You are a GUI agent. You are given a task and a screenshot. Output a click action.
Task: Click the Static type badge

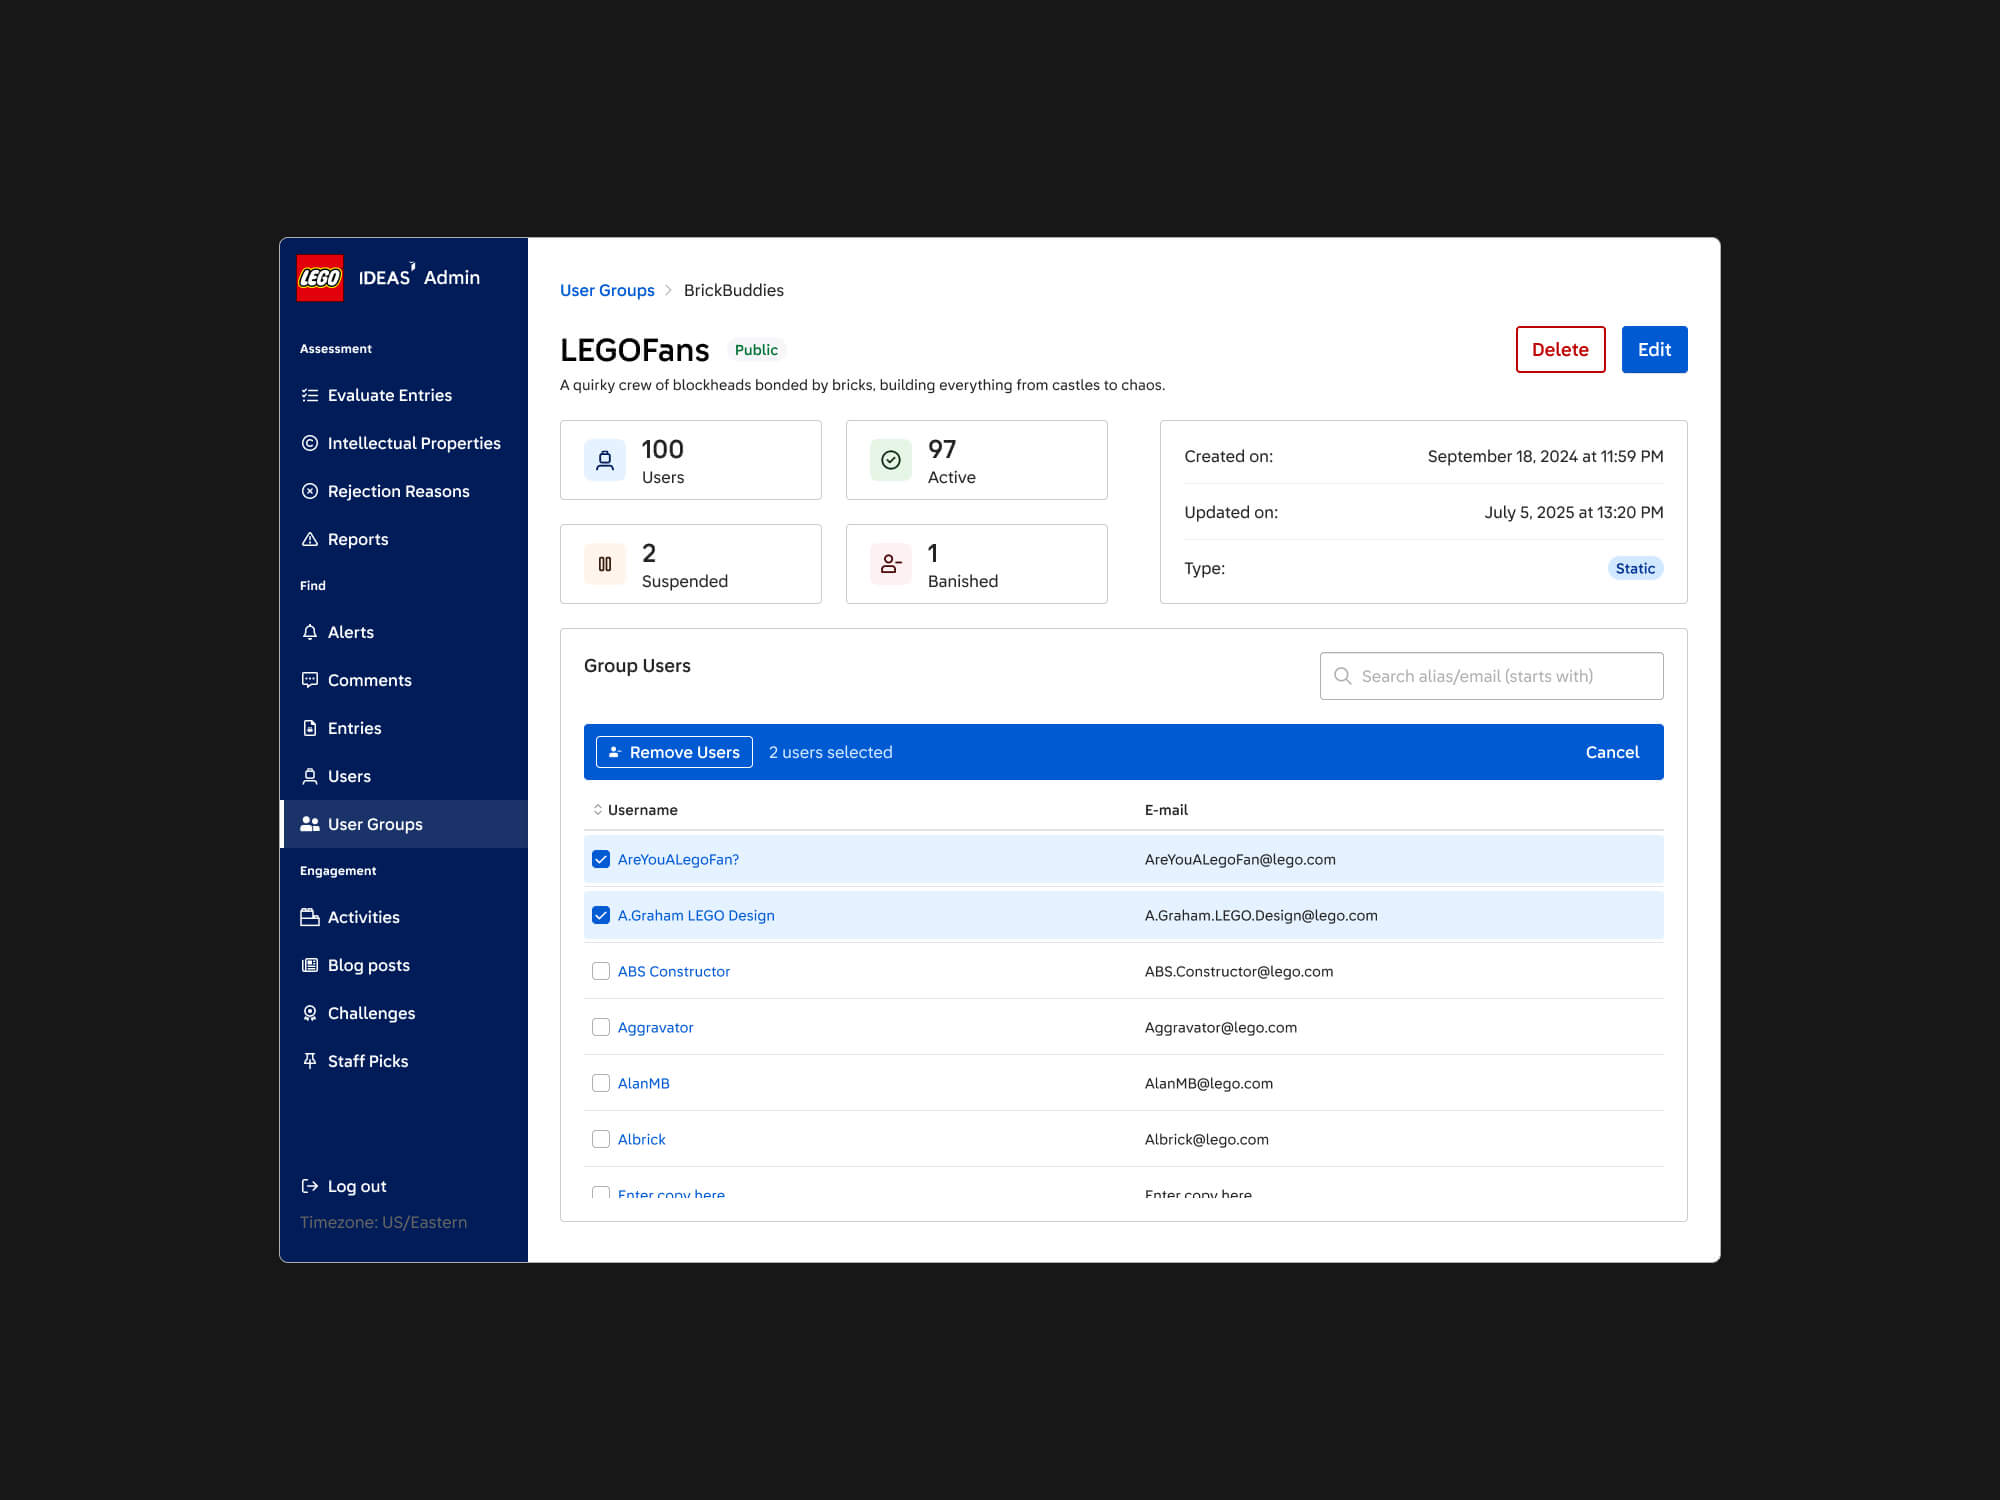[x=1635, y=568]
